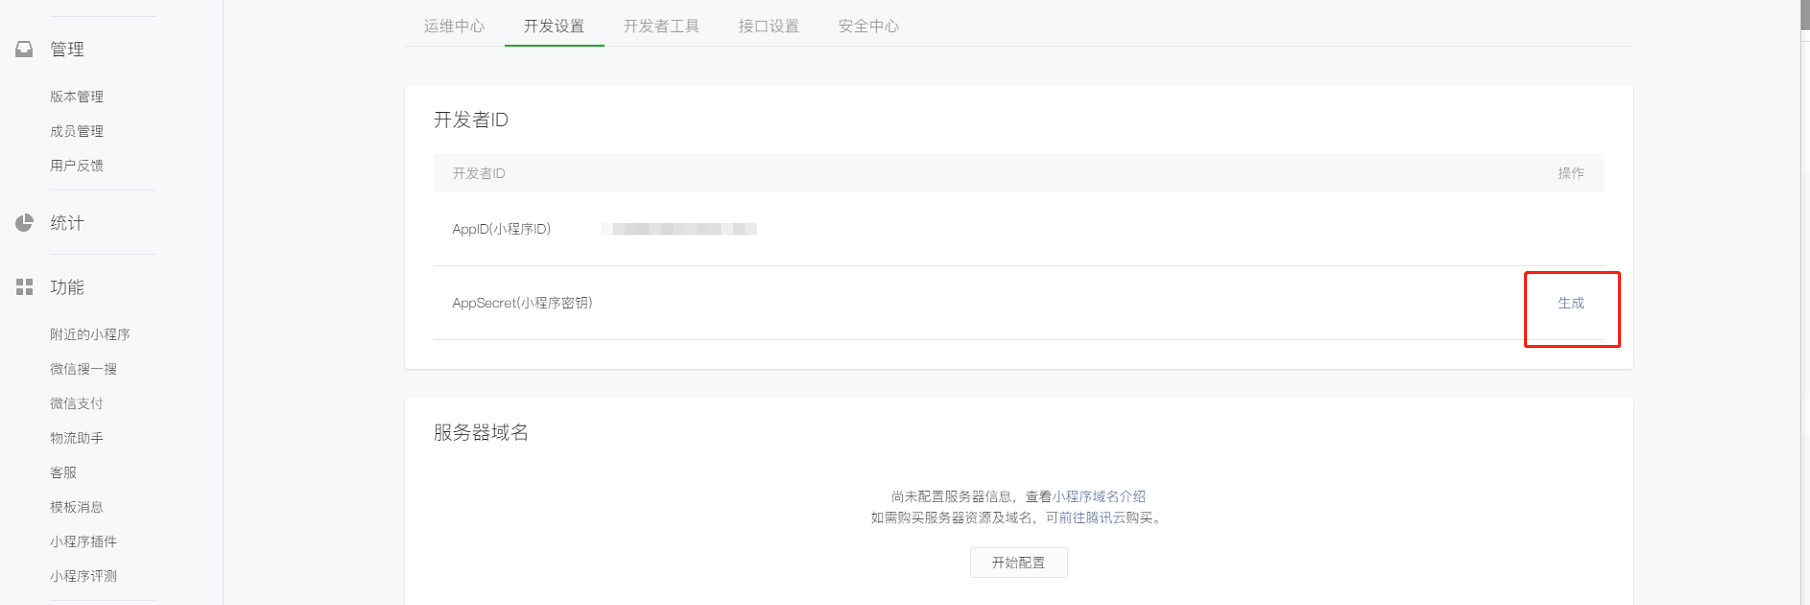Open 小程序插件 in the sidebar

tap(84, 541)
